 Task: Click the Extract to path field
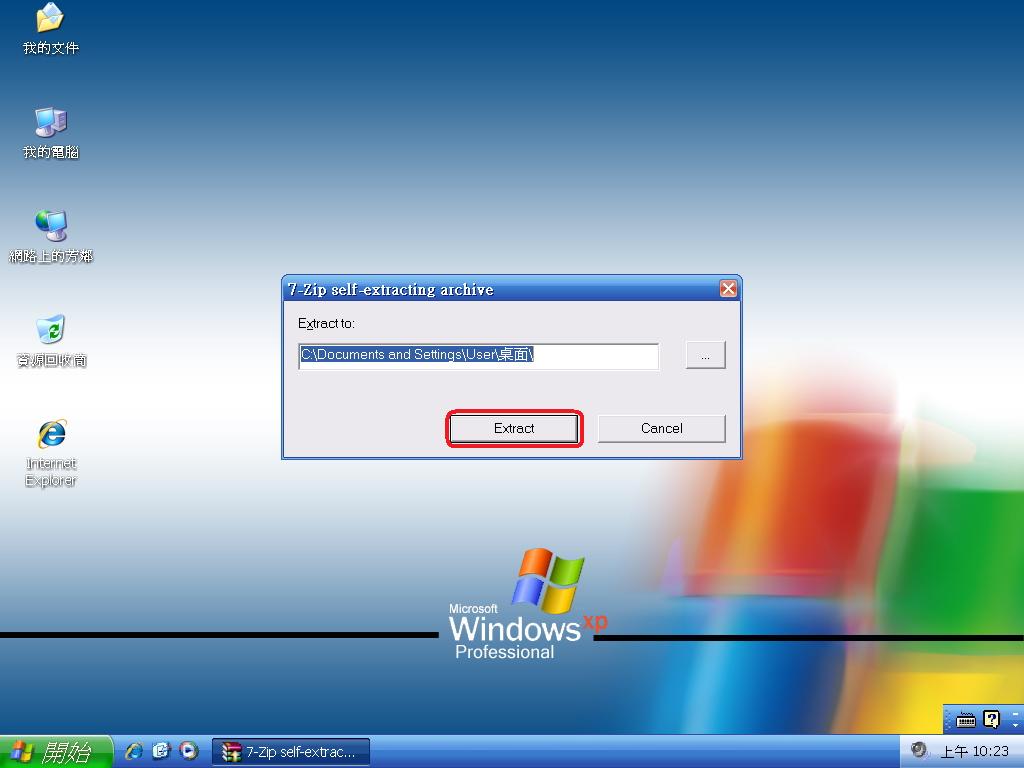[x=478, y=356]
